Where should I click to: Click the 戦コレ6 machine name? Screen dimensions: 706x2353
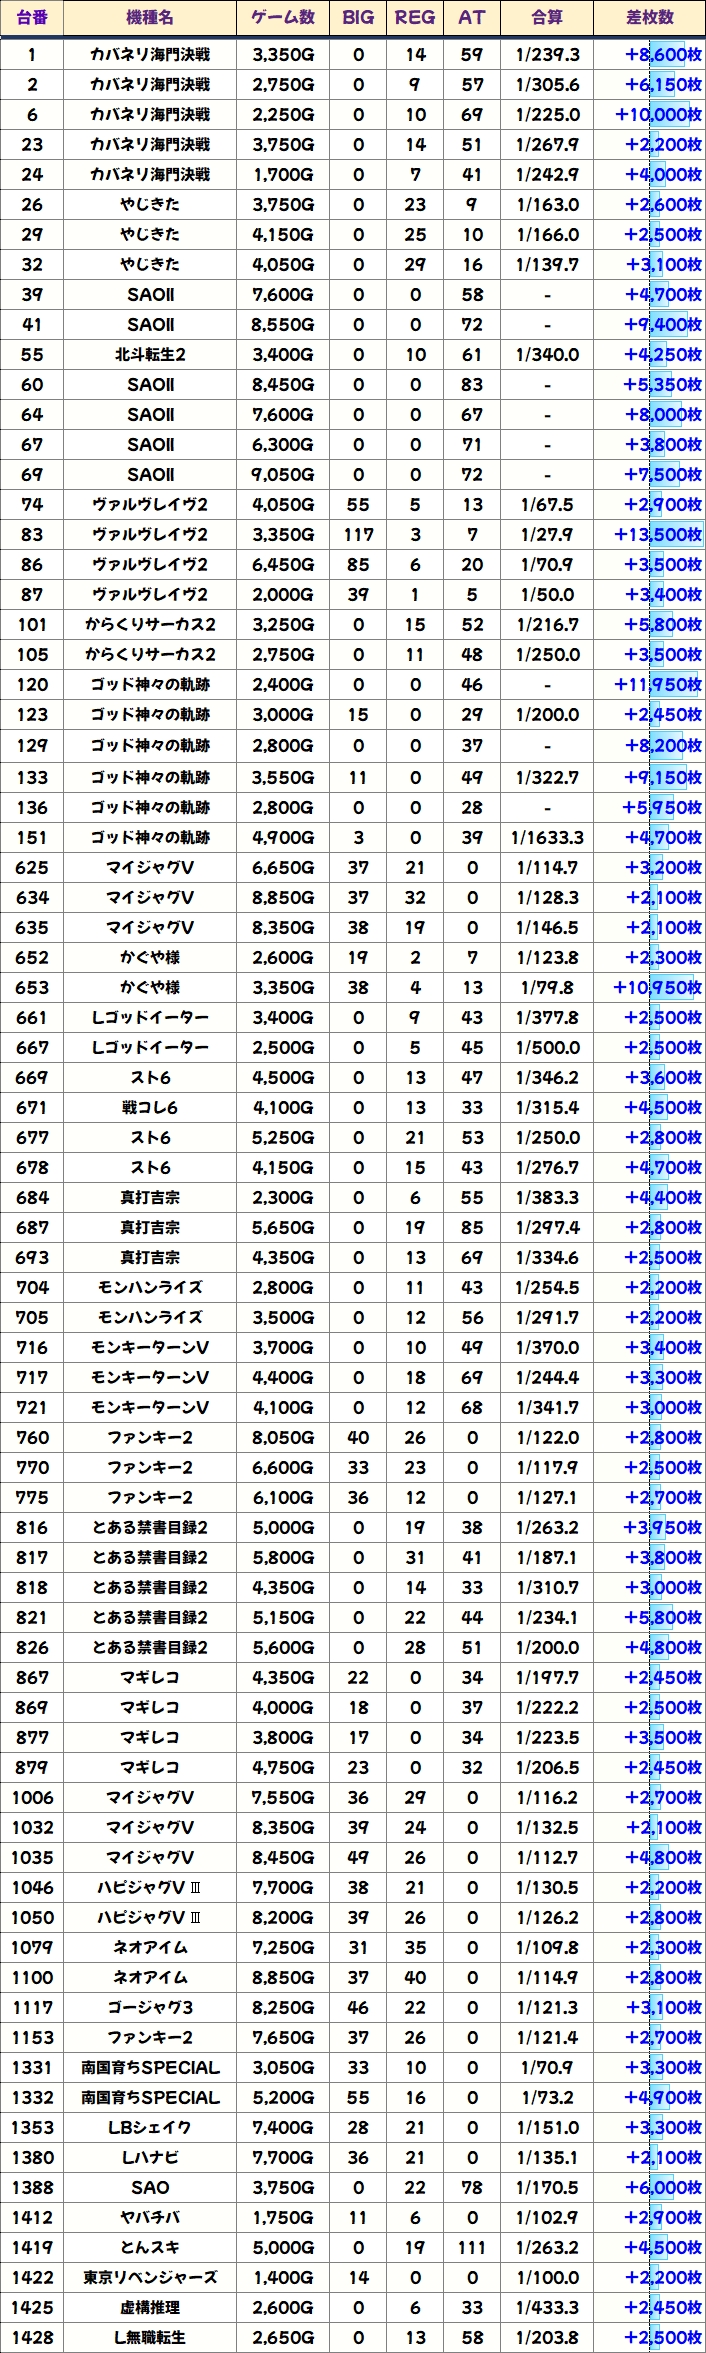150,1107
